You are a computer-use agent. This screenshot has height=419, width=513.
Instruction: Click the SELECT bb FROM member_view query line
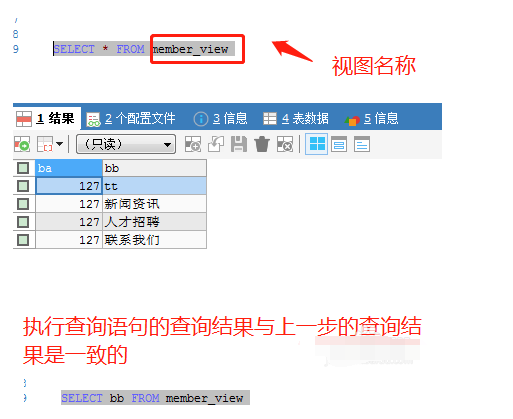tap(155, 398)
